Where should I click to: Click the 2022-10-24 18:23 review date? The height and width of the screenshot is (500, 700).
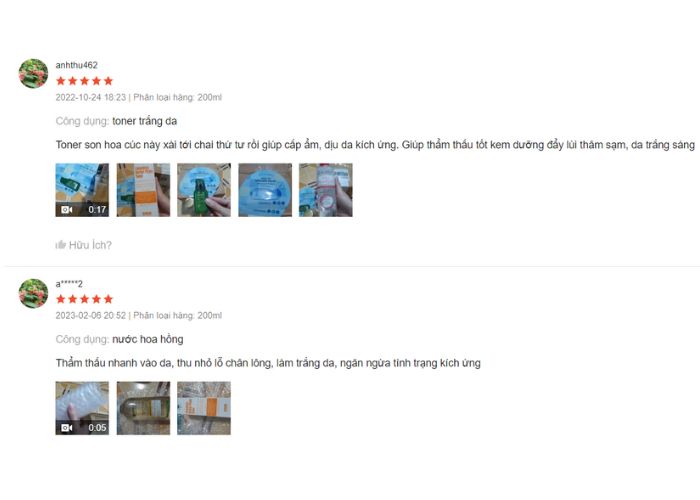[91, 97]
